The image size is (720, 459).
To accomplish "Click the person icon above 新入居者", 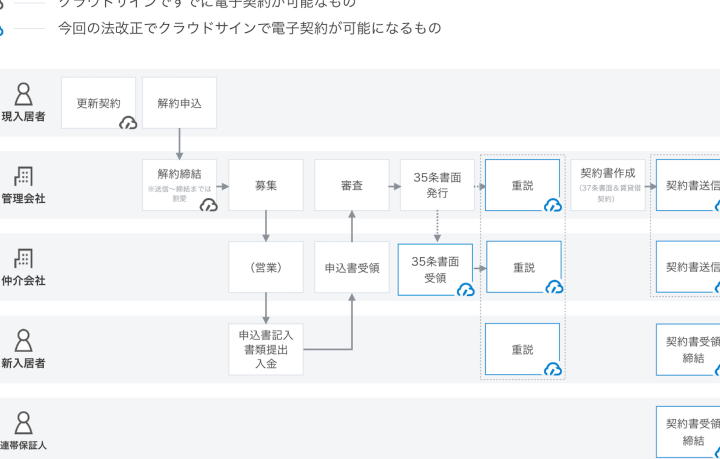I will [23, 341].
